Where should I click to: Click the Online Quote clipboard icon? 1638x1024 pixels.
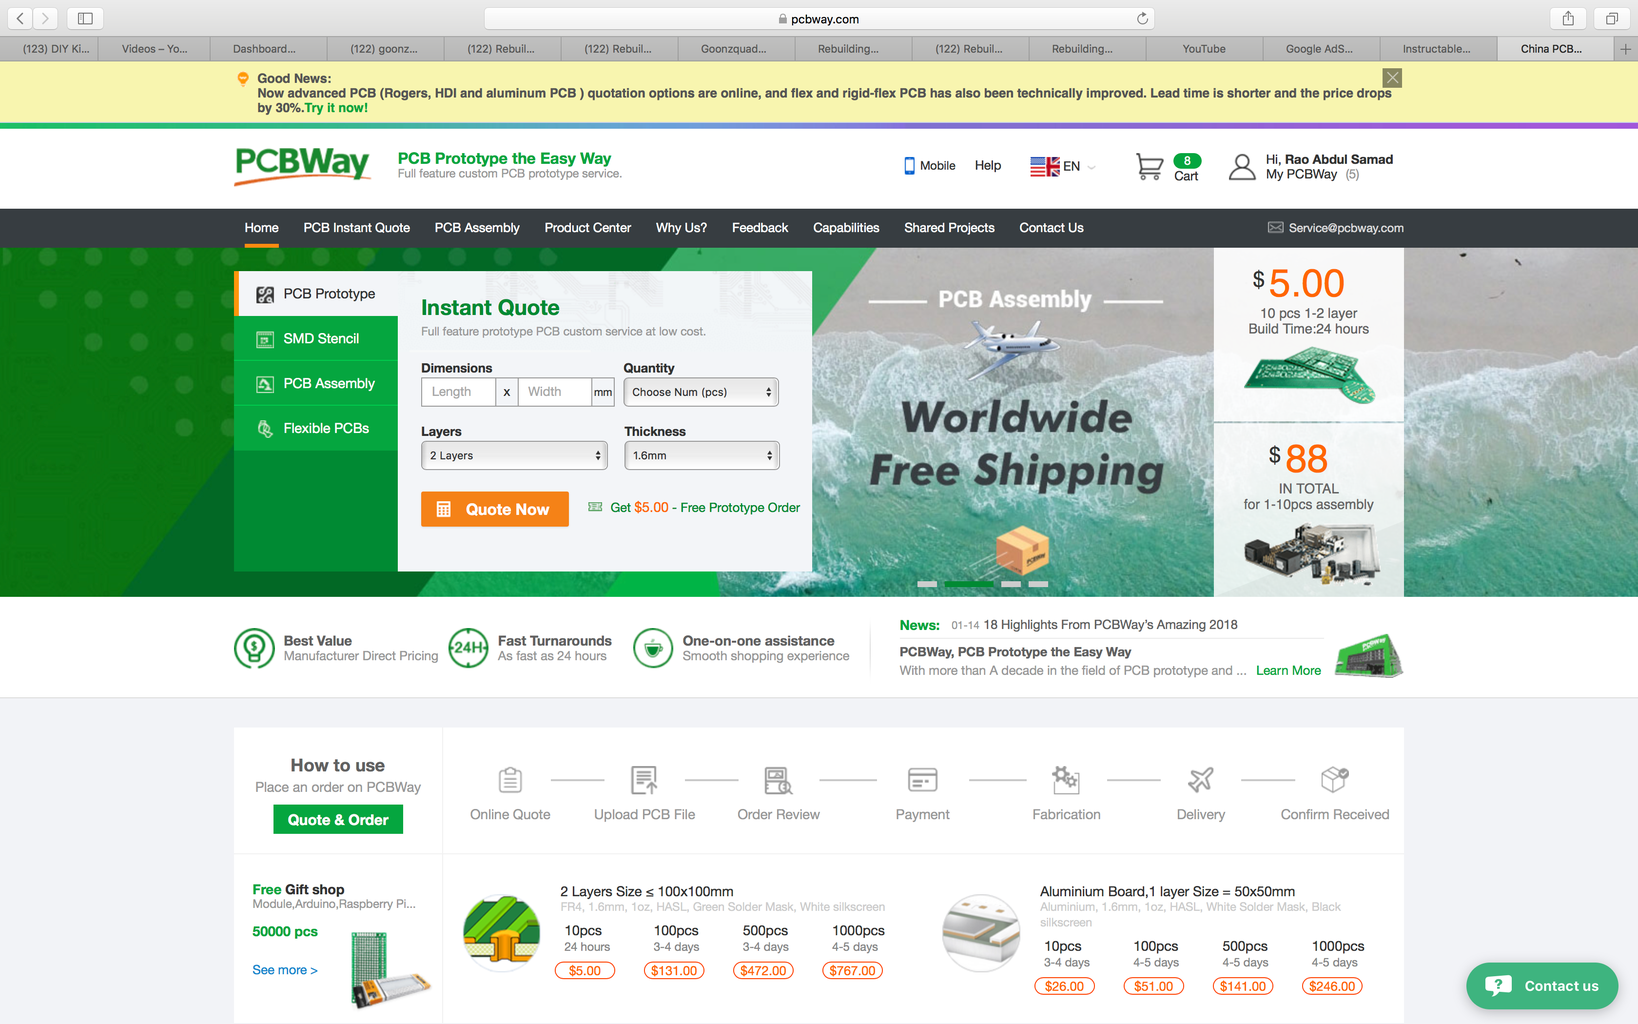(510, 779)
